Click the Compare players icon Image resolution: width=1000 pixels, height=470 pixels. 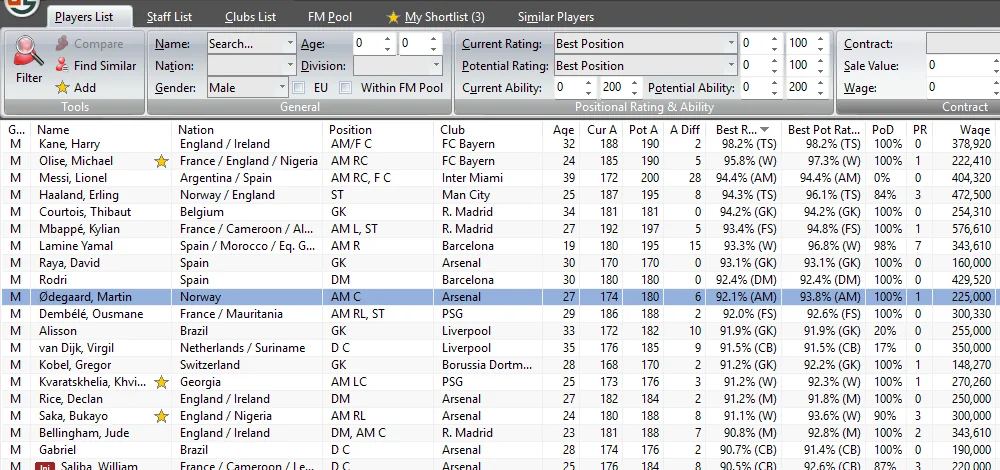tap(62, 44)
